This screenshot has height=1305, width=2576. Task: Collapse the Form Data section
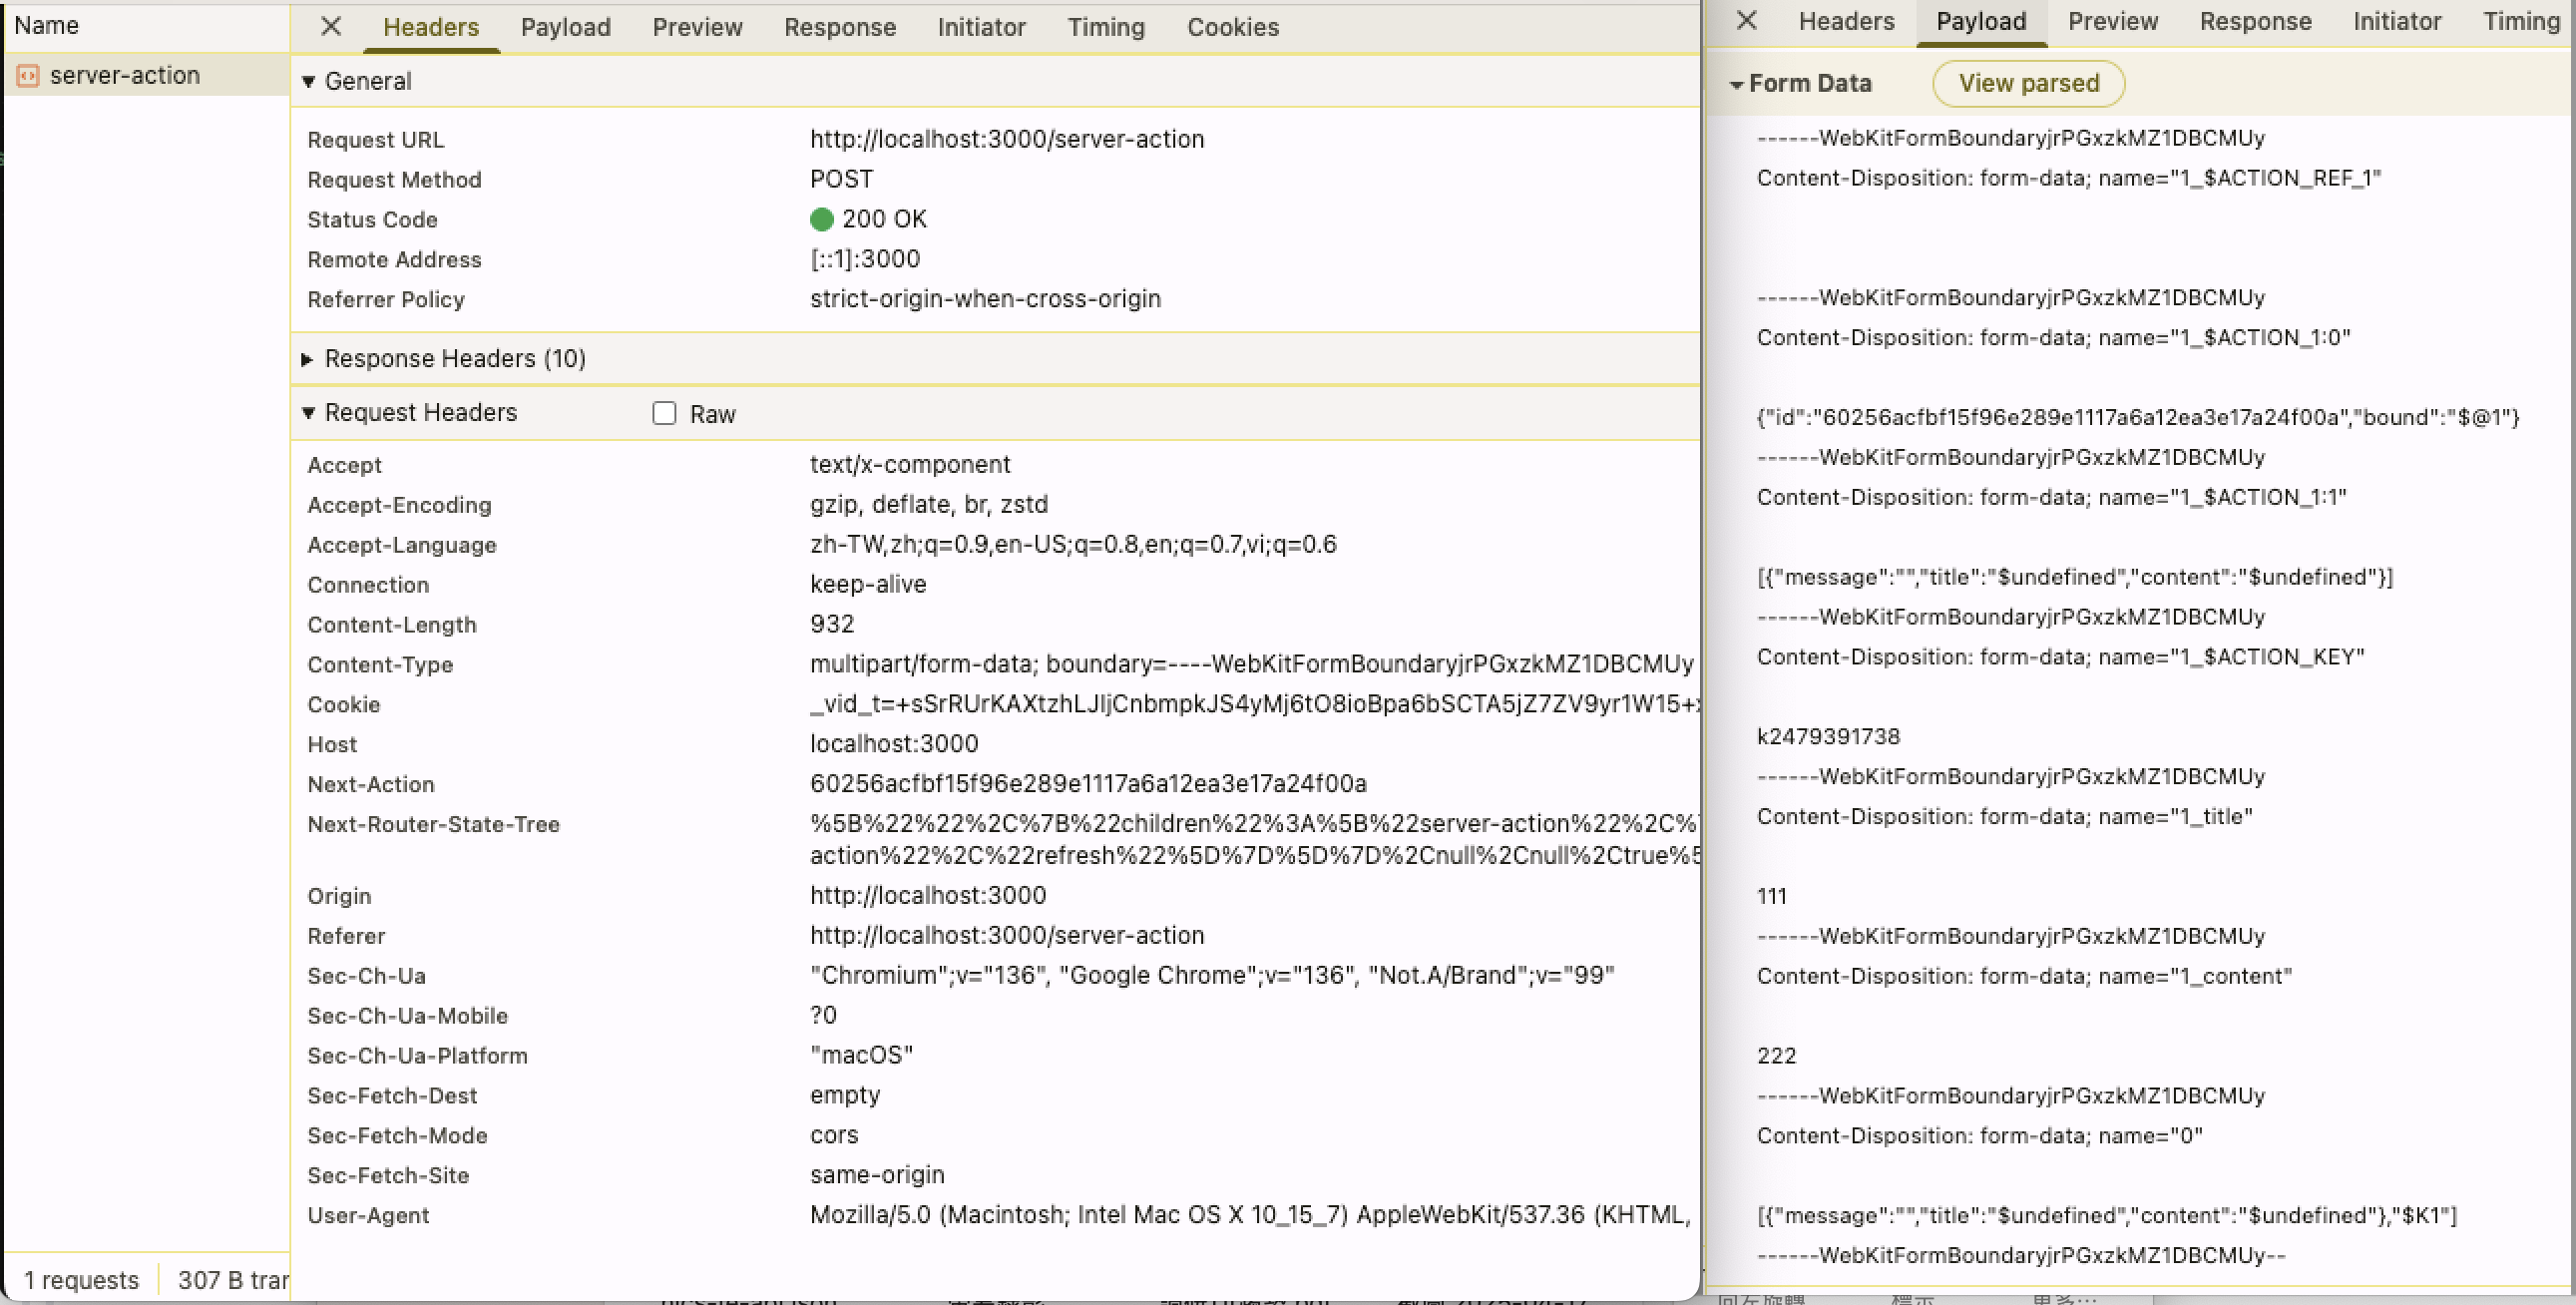tap(1737, 84)
